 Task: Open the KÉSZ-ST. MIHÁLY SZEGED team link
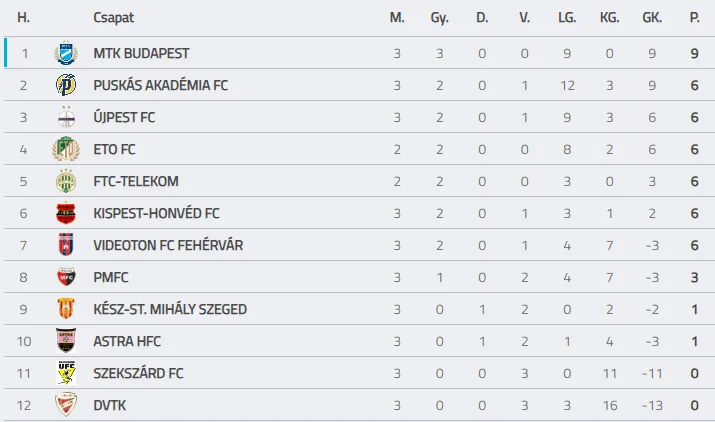click(170, 309)
